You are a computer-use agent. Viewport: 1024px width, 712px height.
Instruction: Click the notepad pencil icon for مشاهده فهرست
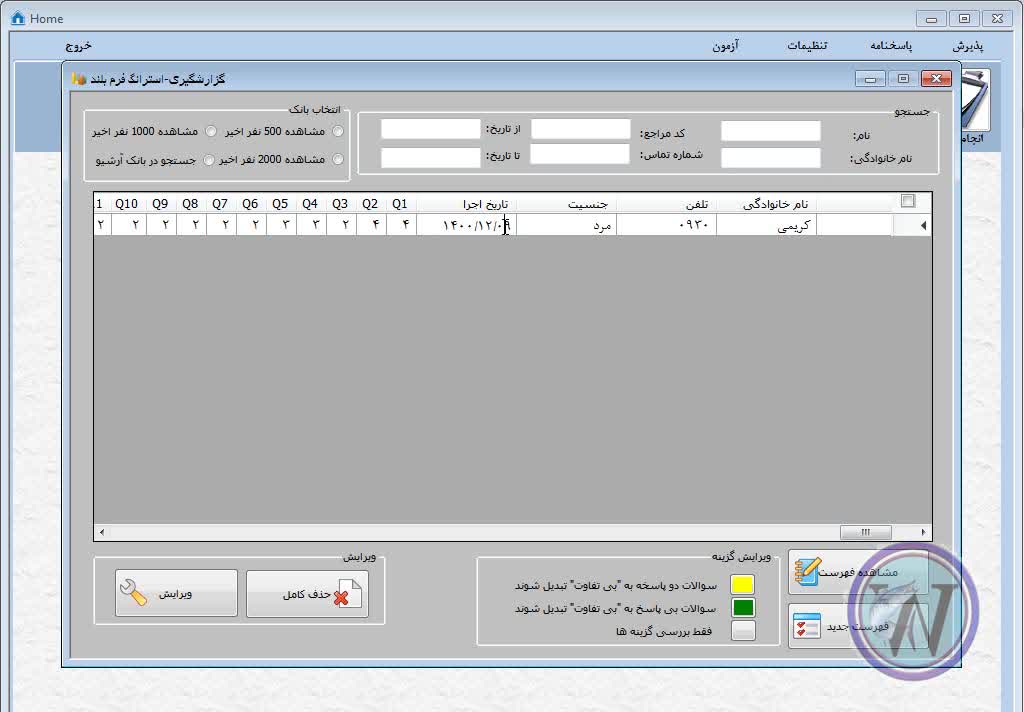click(x=807, y=571)
